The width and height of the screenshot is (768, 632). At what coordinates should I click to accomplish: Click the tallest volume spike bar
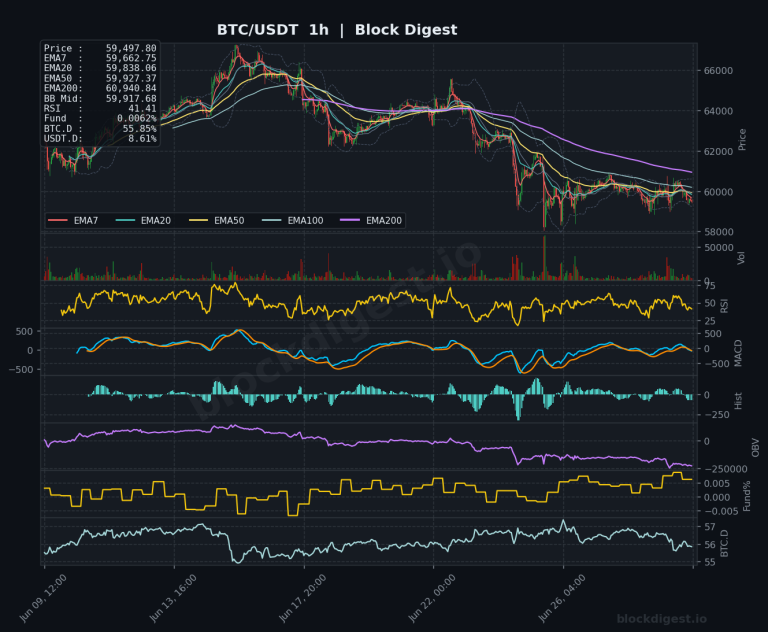544,258
